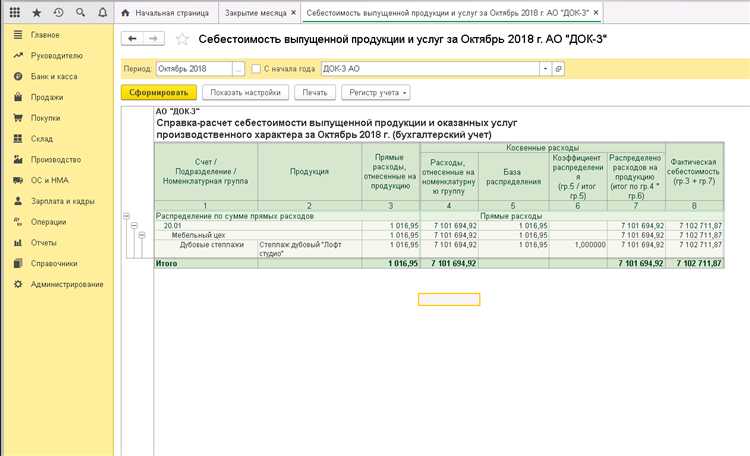The width and height of the screenshot is (750, 456).
Task: Click the 20.01 account row label
Action: coord(173,225)
